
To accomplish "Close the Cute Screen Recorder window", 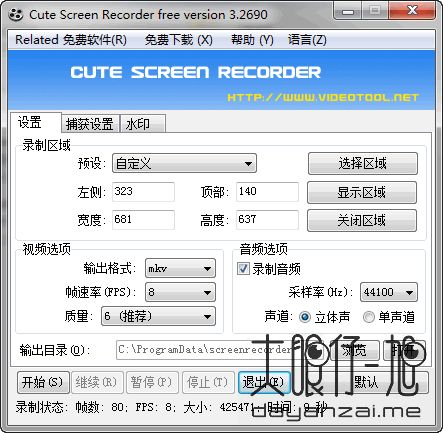I will (413, 10).
